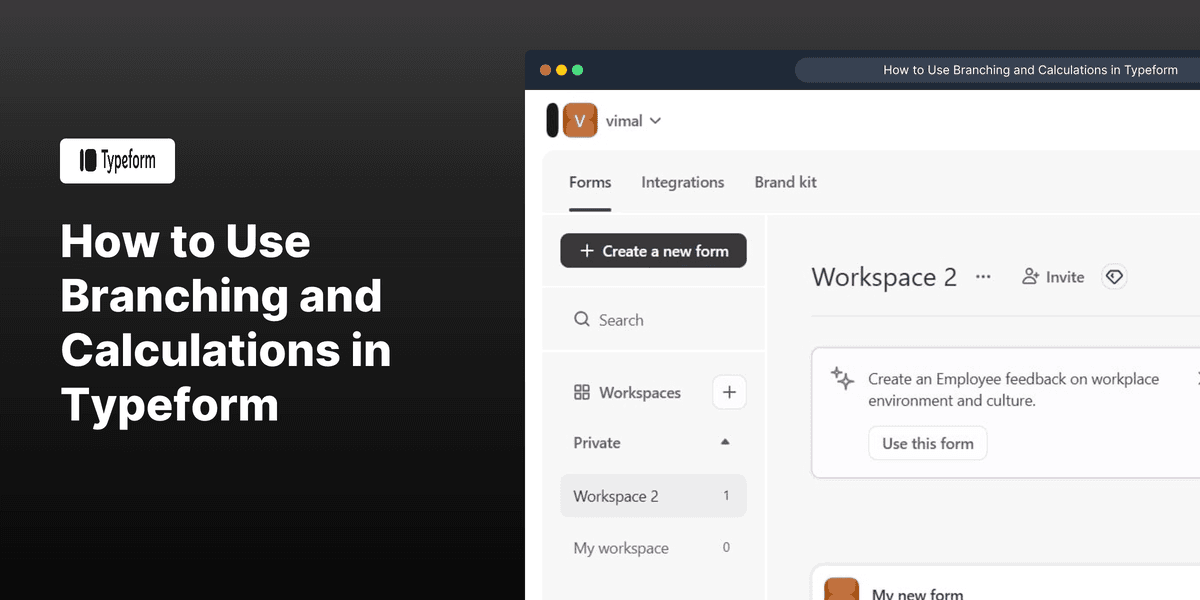Open the Workspaces grid icon

click(x=582, y=392)
